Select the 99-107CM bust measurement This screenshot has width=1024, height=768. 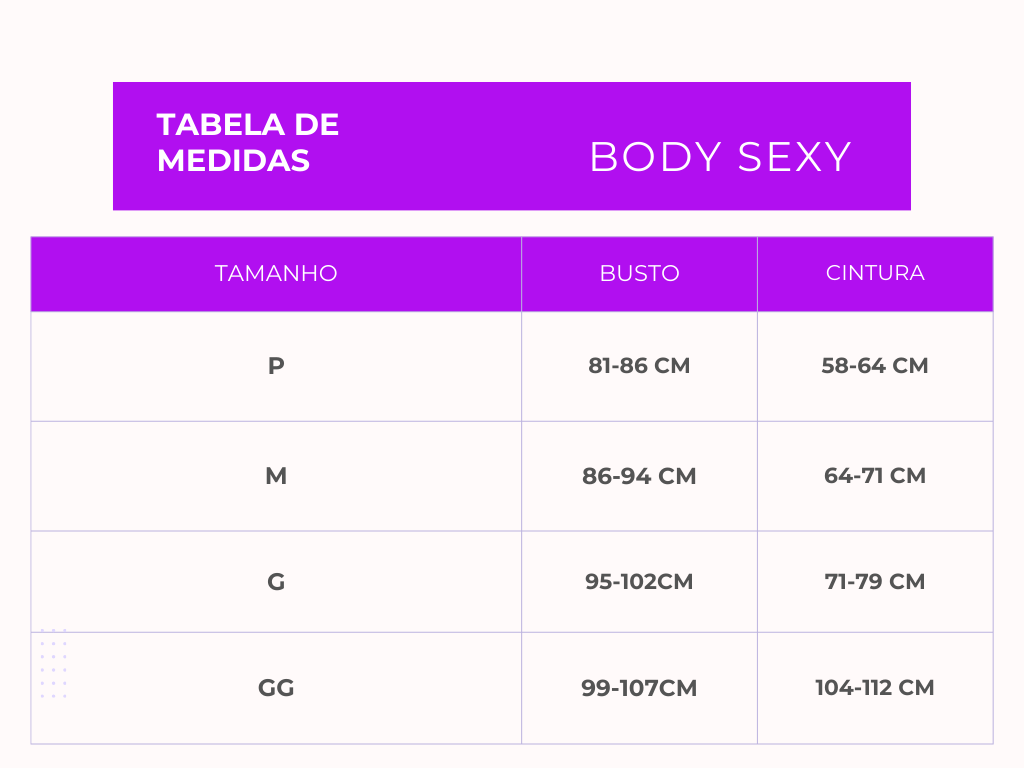[x=639, y=688]
